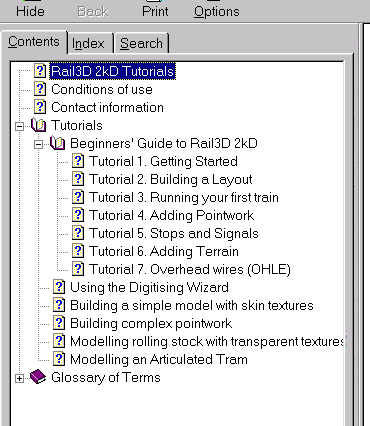Switch to the Search tab
Image resolution: width=370 pixels, height=426 pixels.
[141, 43]
